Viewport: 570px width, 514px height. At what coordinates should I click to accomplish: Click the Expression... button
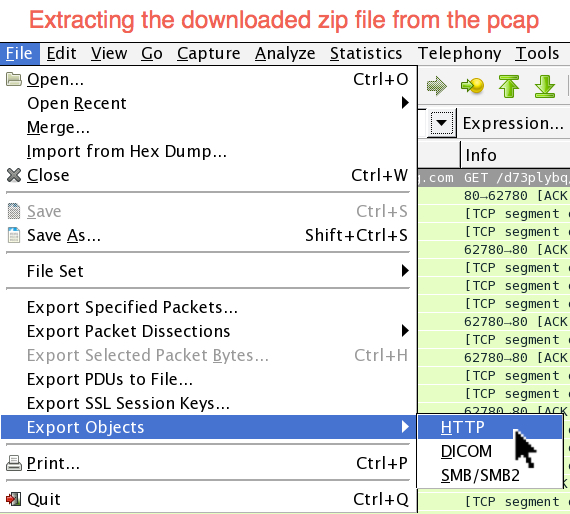[513, 123]
